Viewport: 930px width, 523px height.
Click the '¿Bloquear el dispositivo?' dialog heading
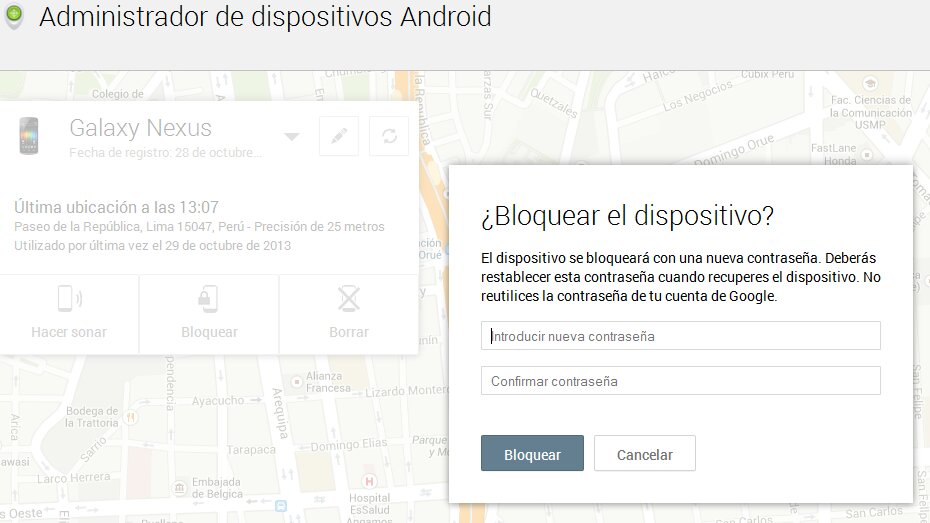[x=628, y=215]
